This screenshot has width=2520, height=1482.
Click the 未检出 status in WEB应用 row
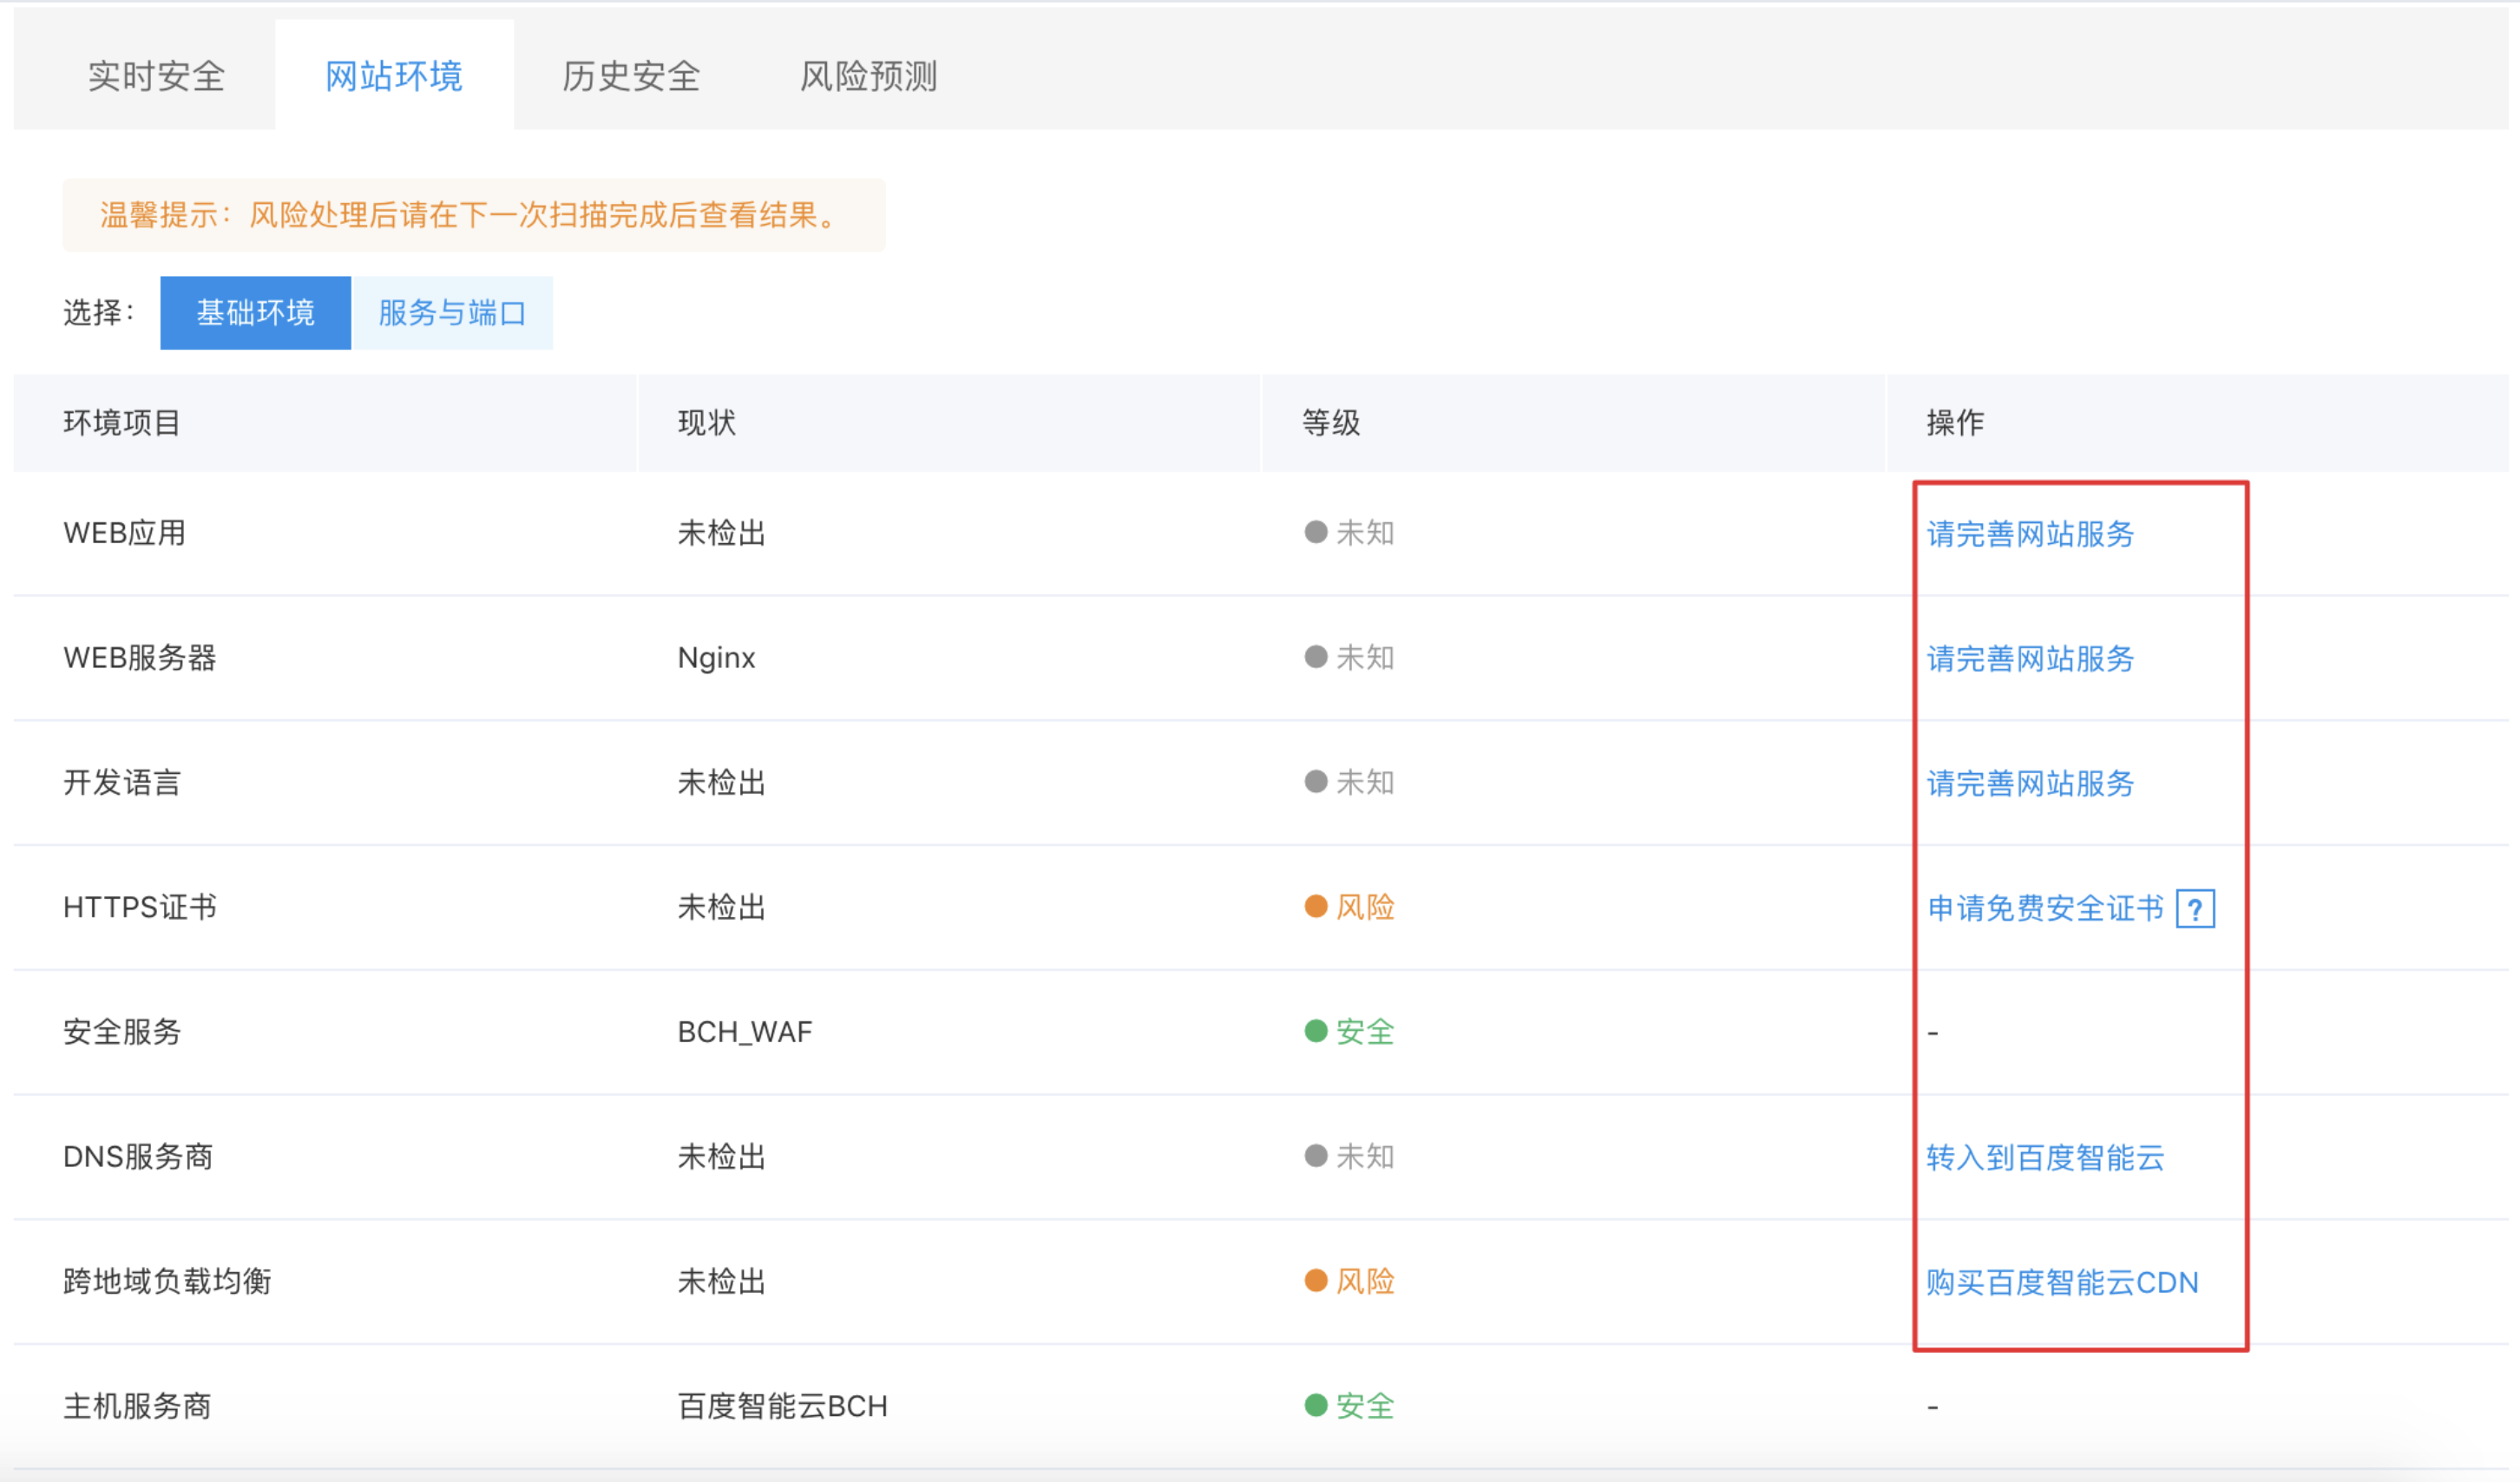pyautogui.click(x=722, y=533)
